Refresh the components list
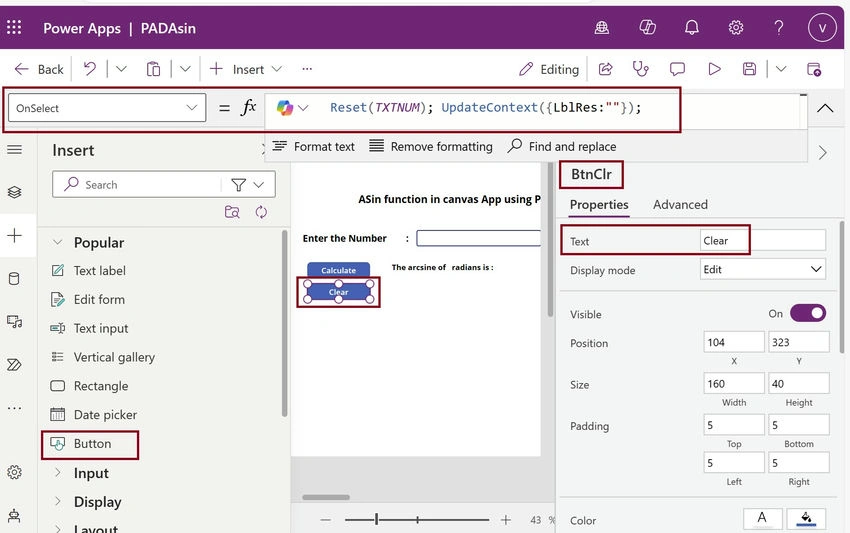Viewport: 850px width, 533px height. (x=261, y=212)
